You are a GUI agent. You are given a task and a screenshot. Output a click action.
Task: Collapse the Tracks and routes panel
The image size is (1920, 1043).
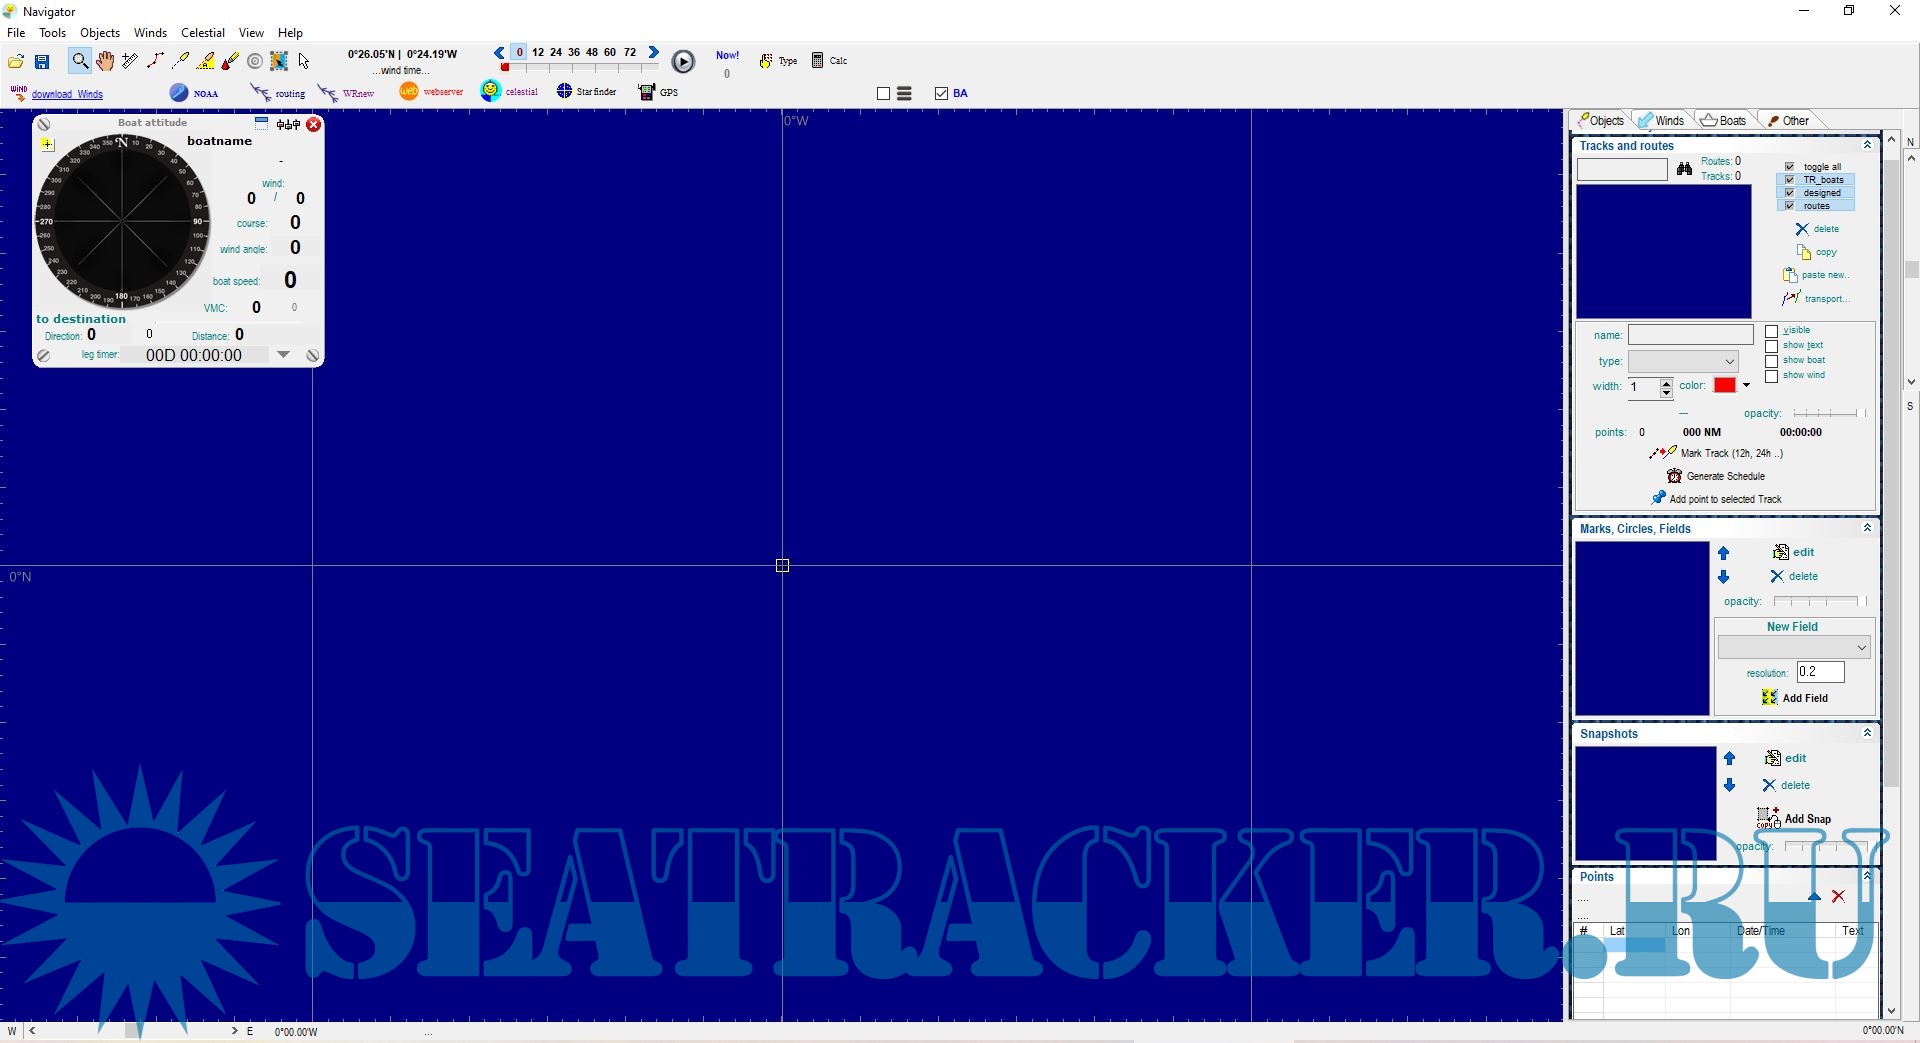point(1867,145)
